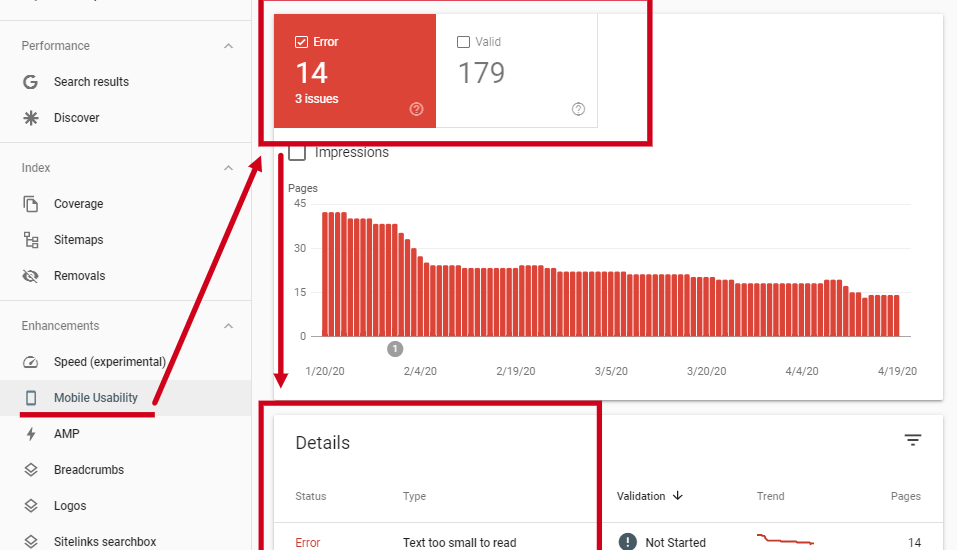Click the Sitemaps tree icon
The height and width of the screenshot is (550, 957).
tap(31, 240)
